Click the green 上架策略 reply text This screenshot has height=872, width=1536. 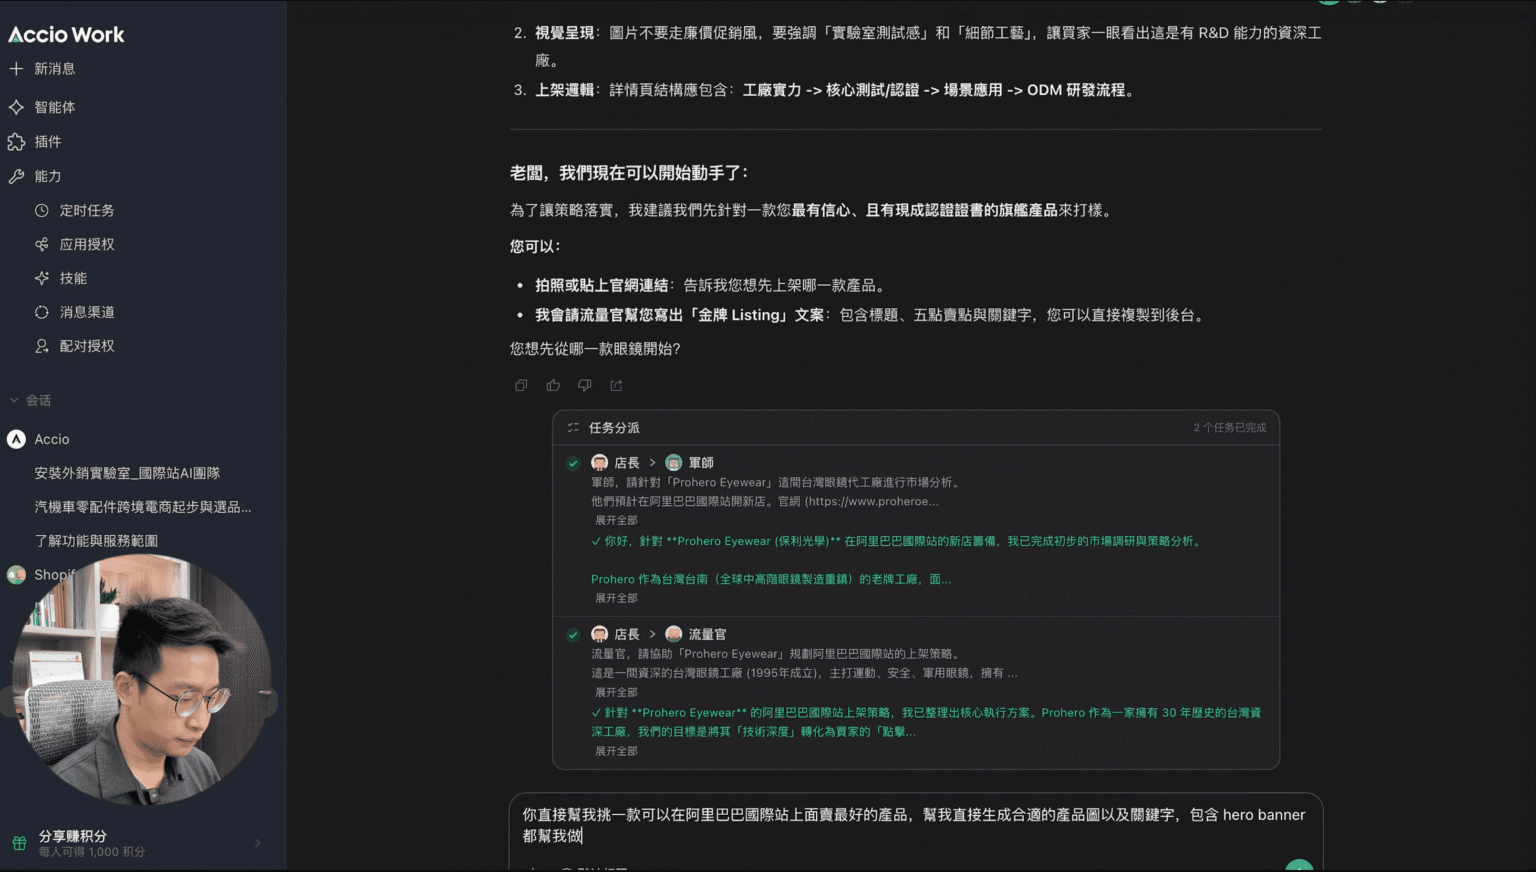925,722
